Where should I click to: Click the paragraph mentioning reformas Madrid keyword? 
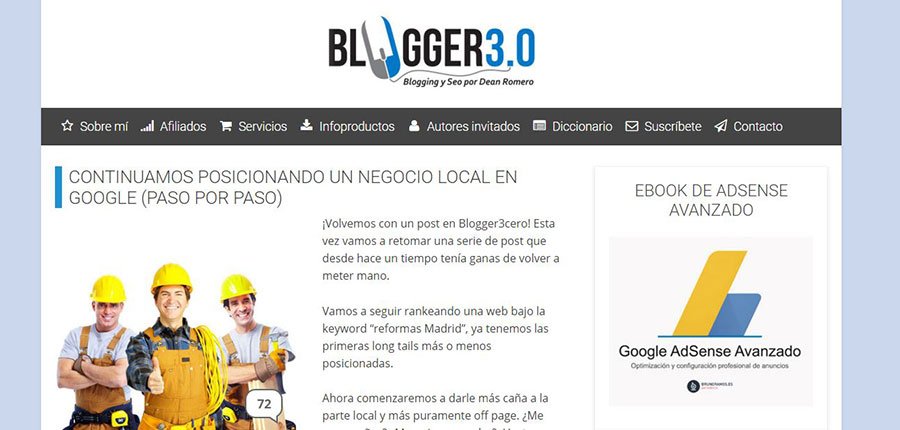[x=435, y=338]
